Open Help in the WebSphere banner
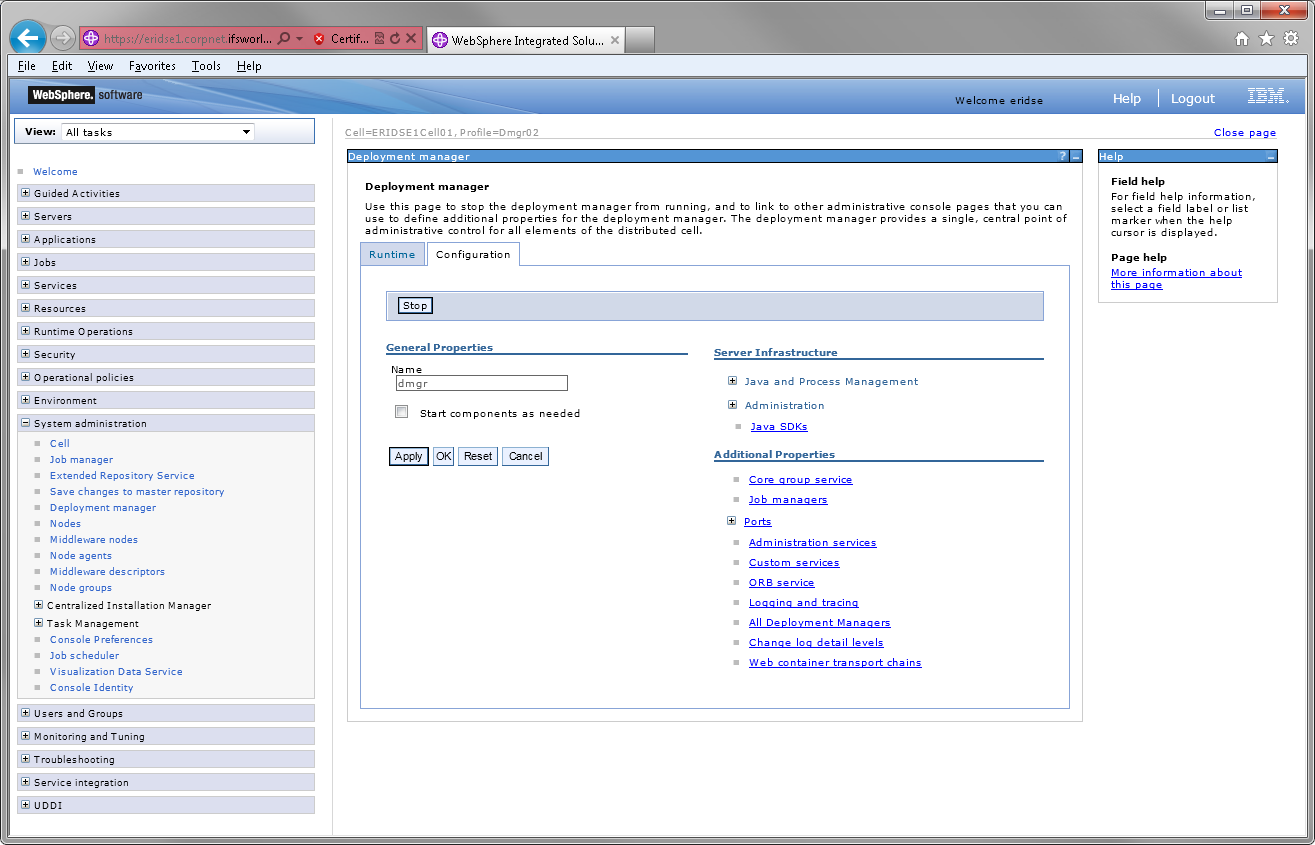1315x845 pixels. 1127,98
